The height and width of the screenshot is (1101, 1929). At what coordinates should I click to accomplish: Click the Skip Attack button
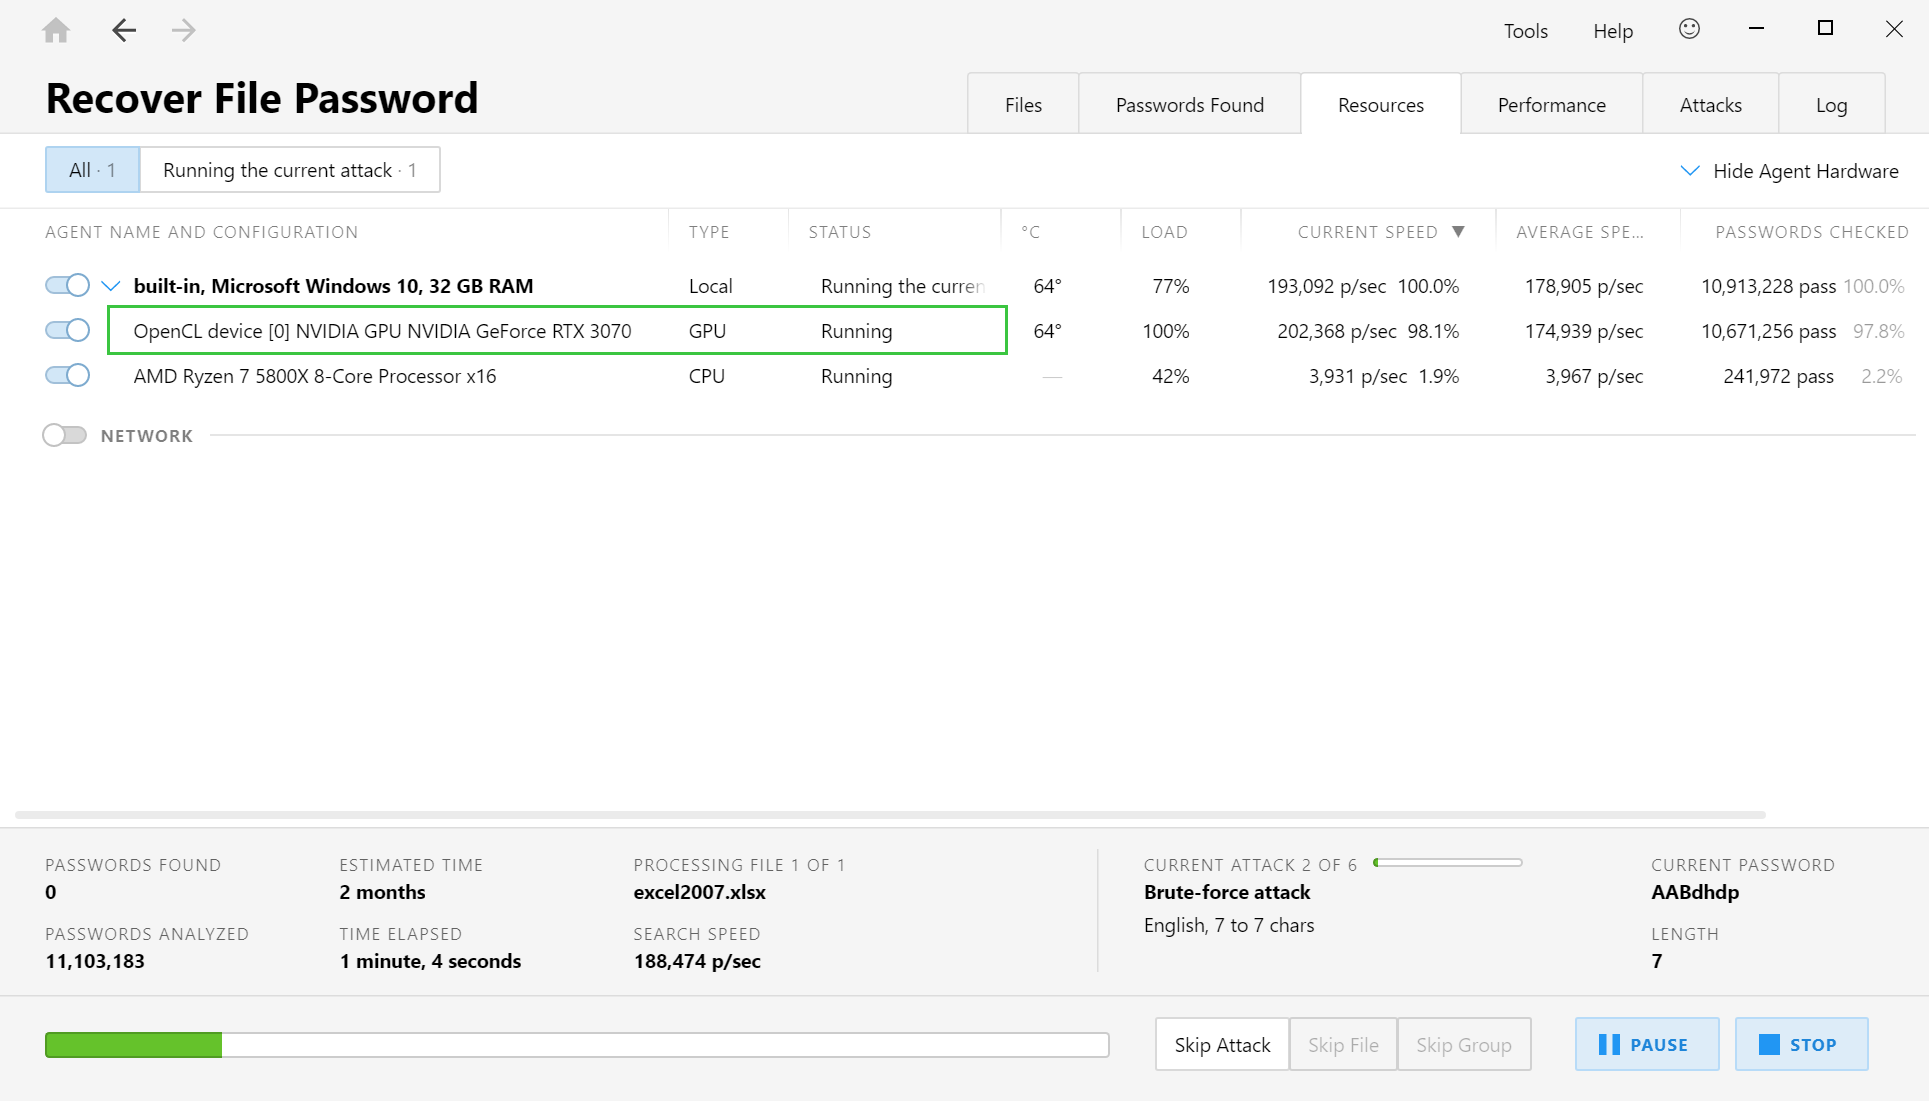(1222, 1044)
